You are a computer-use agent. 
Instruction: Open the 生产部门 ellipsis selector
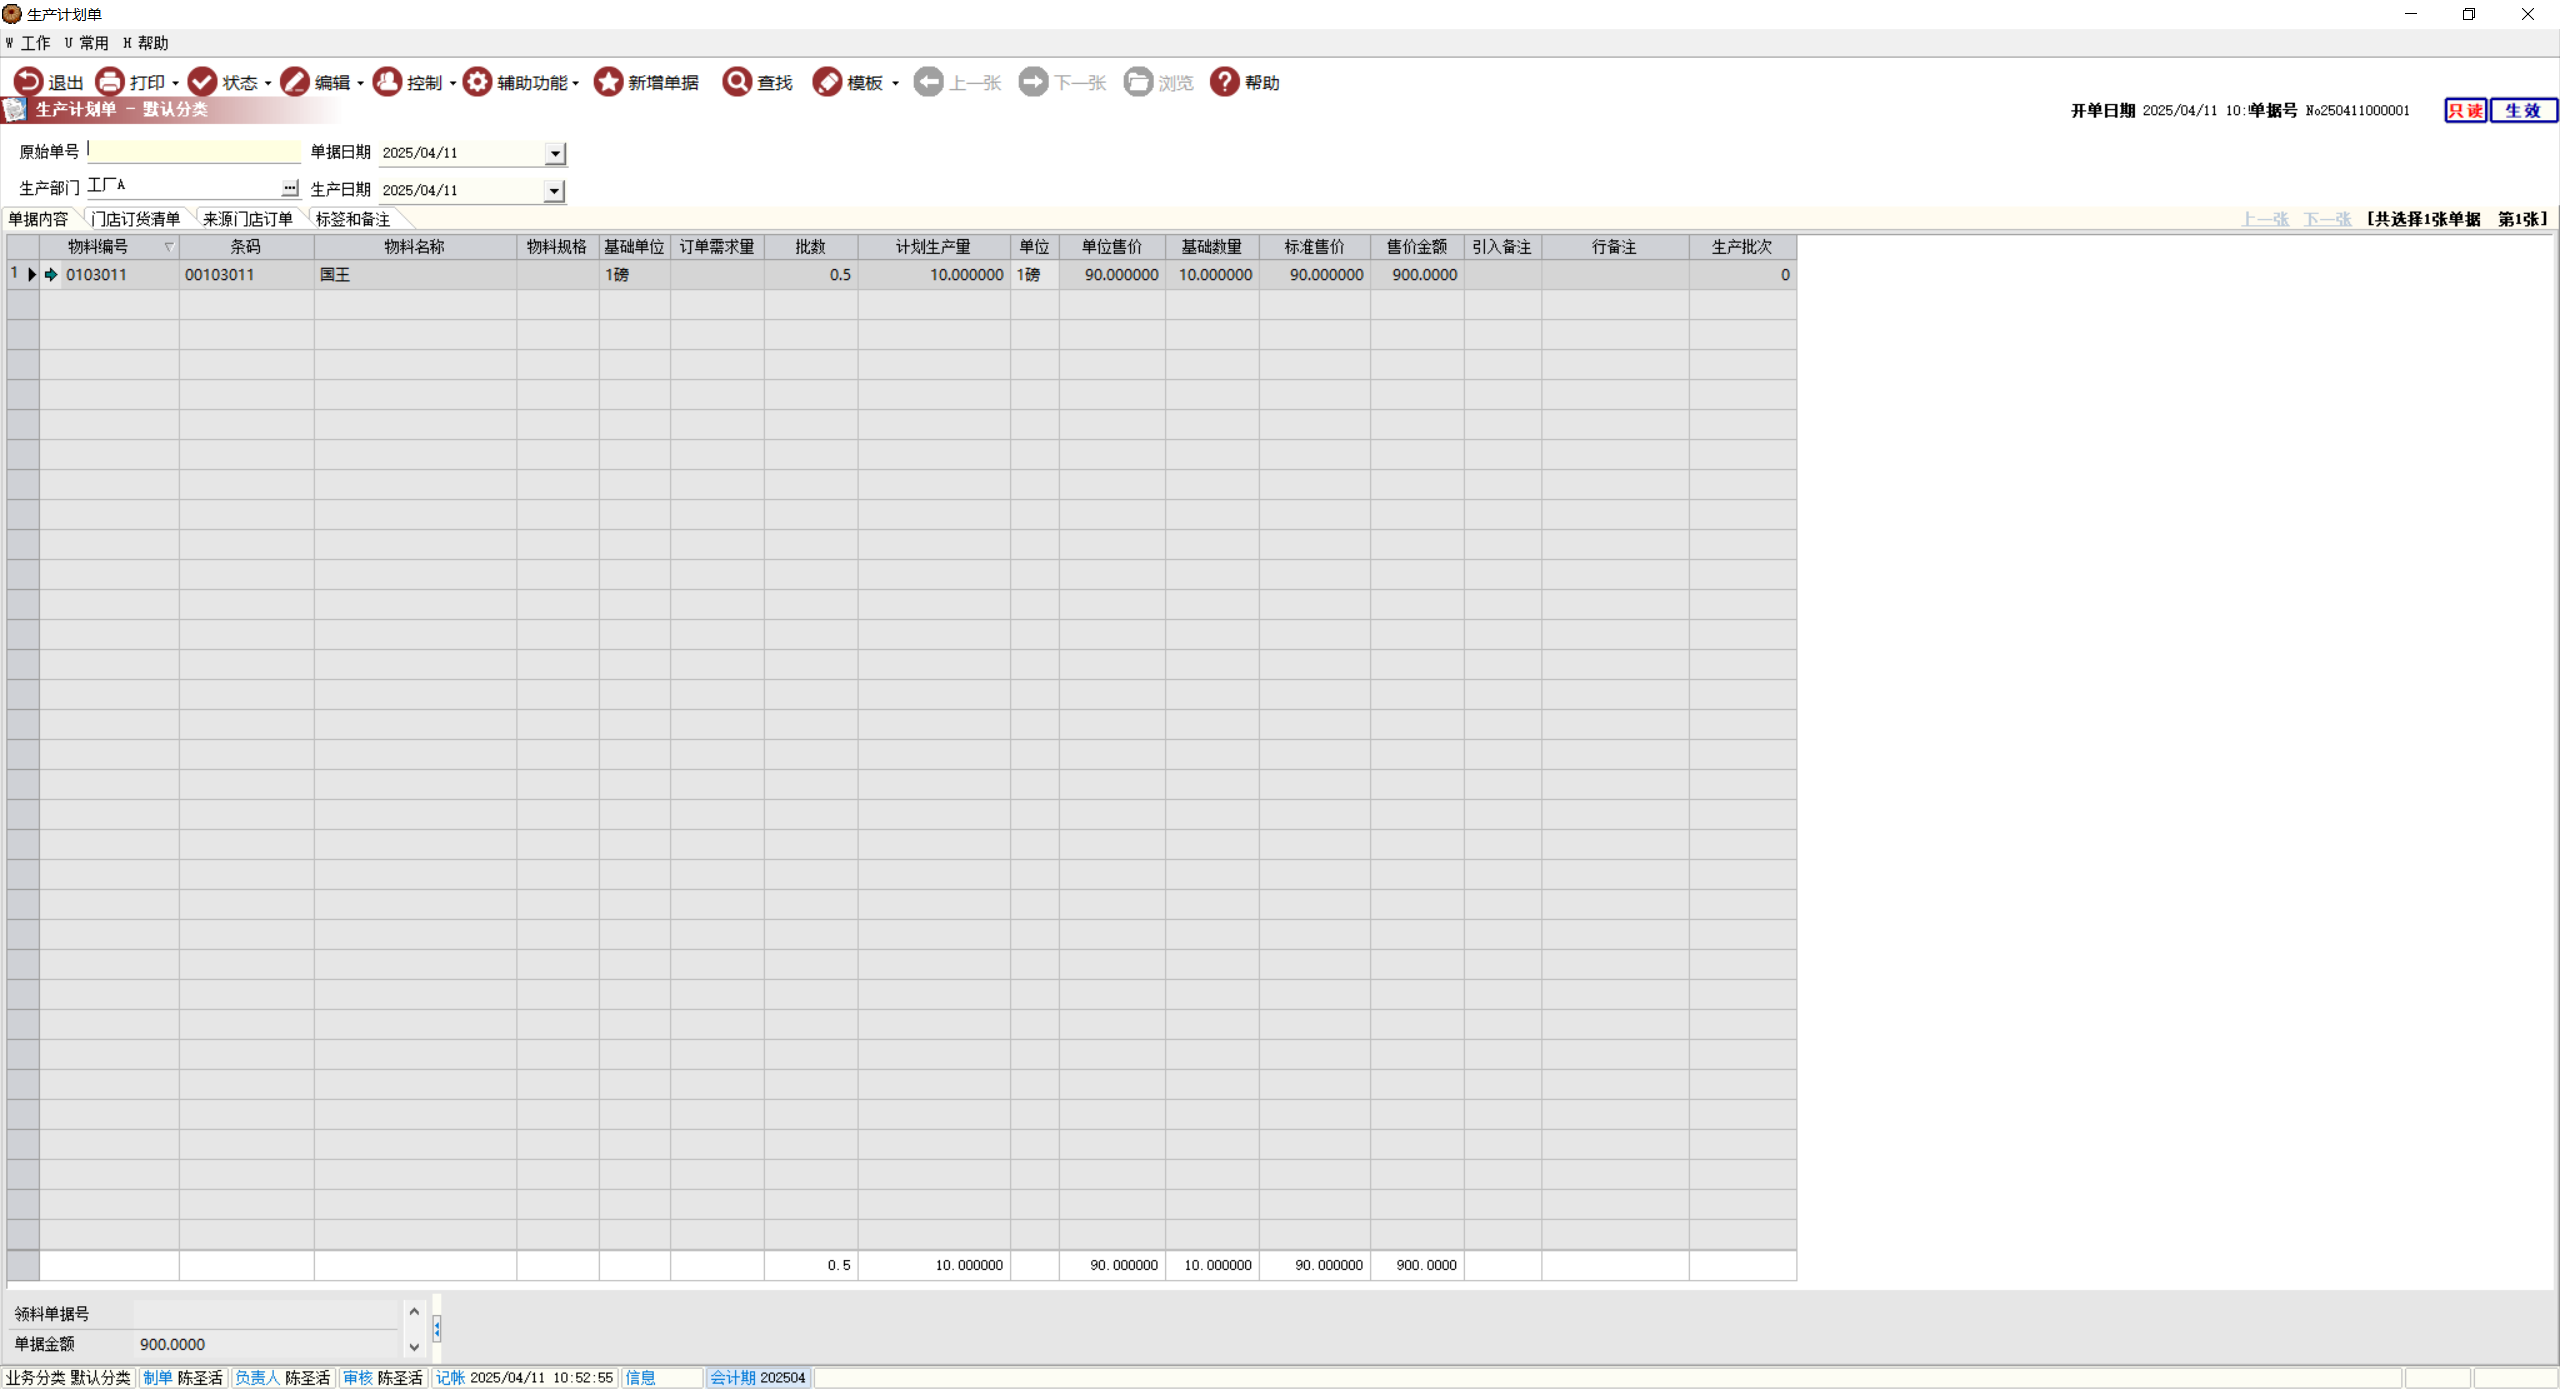[289, 188]
